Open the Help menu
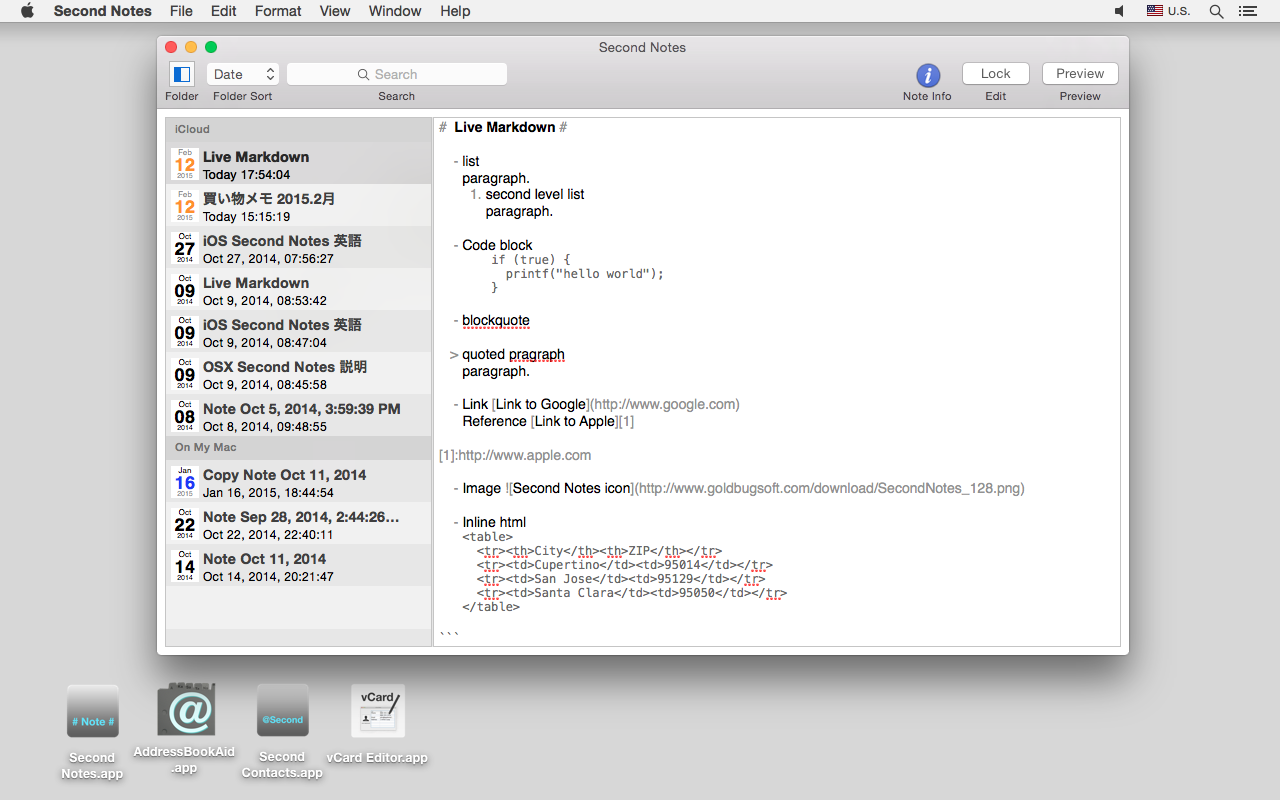1280x800 pixels. pos(455,11)
